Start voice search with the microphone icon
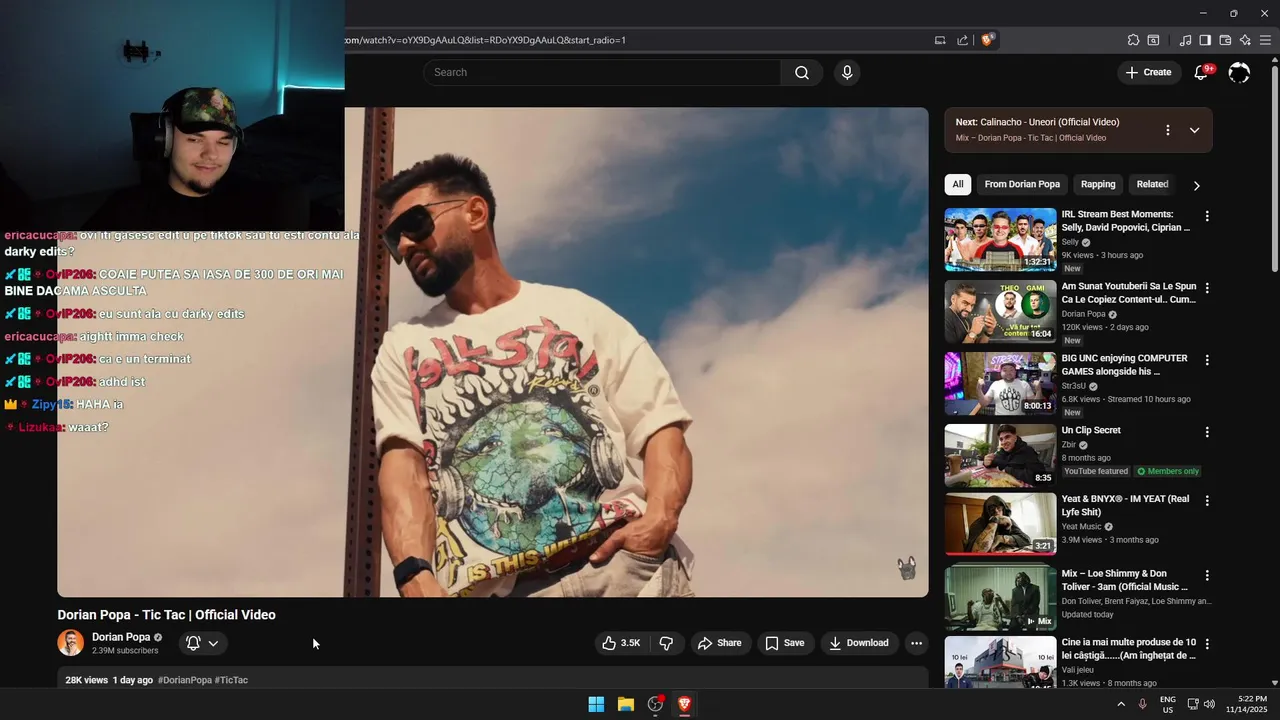Screen dimensions: 1280x720 (x=847, y=72)
